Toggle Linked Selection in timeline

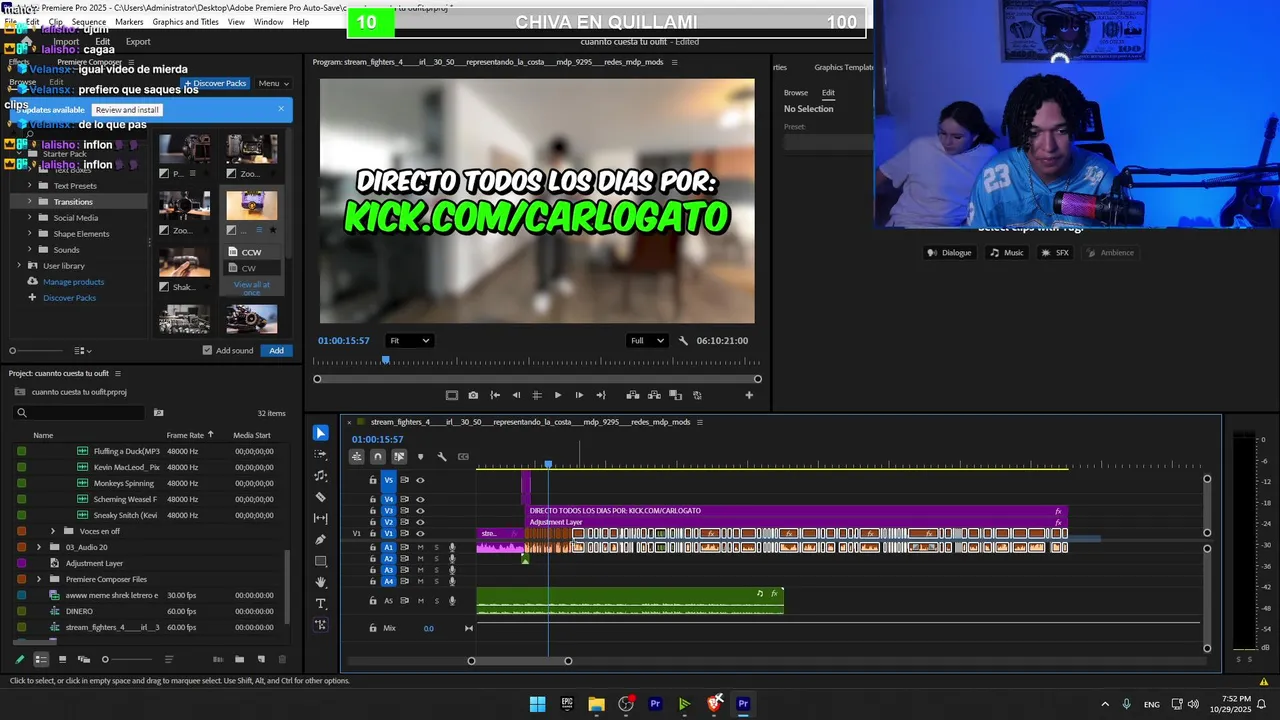click(399, 457)
